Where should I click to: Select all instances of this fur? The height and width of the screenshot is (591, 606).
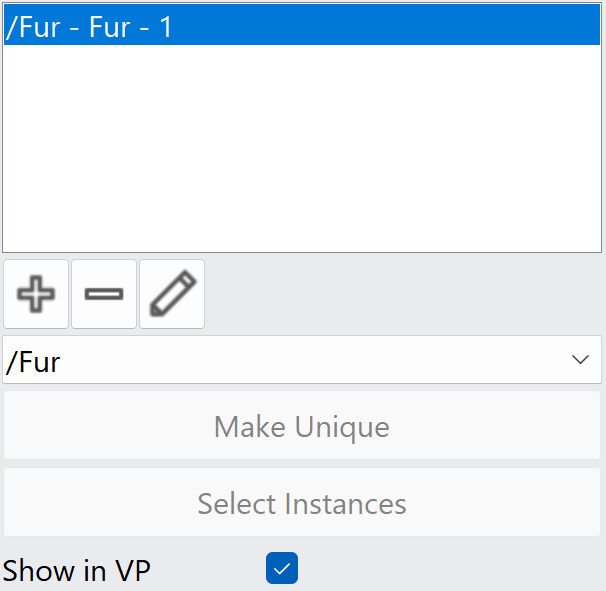click(302, 502)
